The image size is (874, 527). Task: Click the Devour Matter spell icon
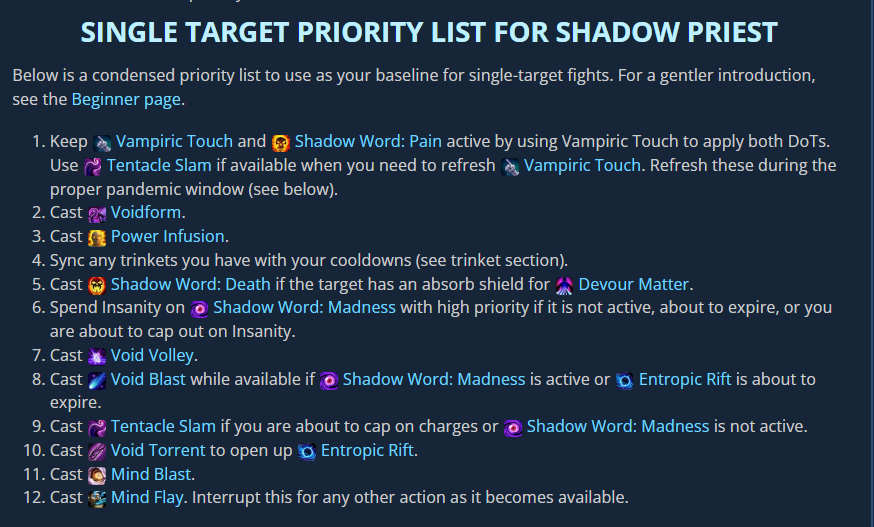tap(565, 285)
